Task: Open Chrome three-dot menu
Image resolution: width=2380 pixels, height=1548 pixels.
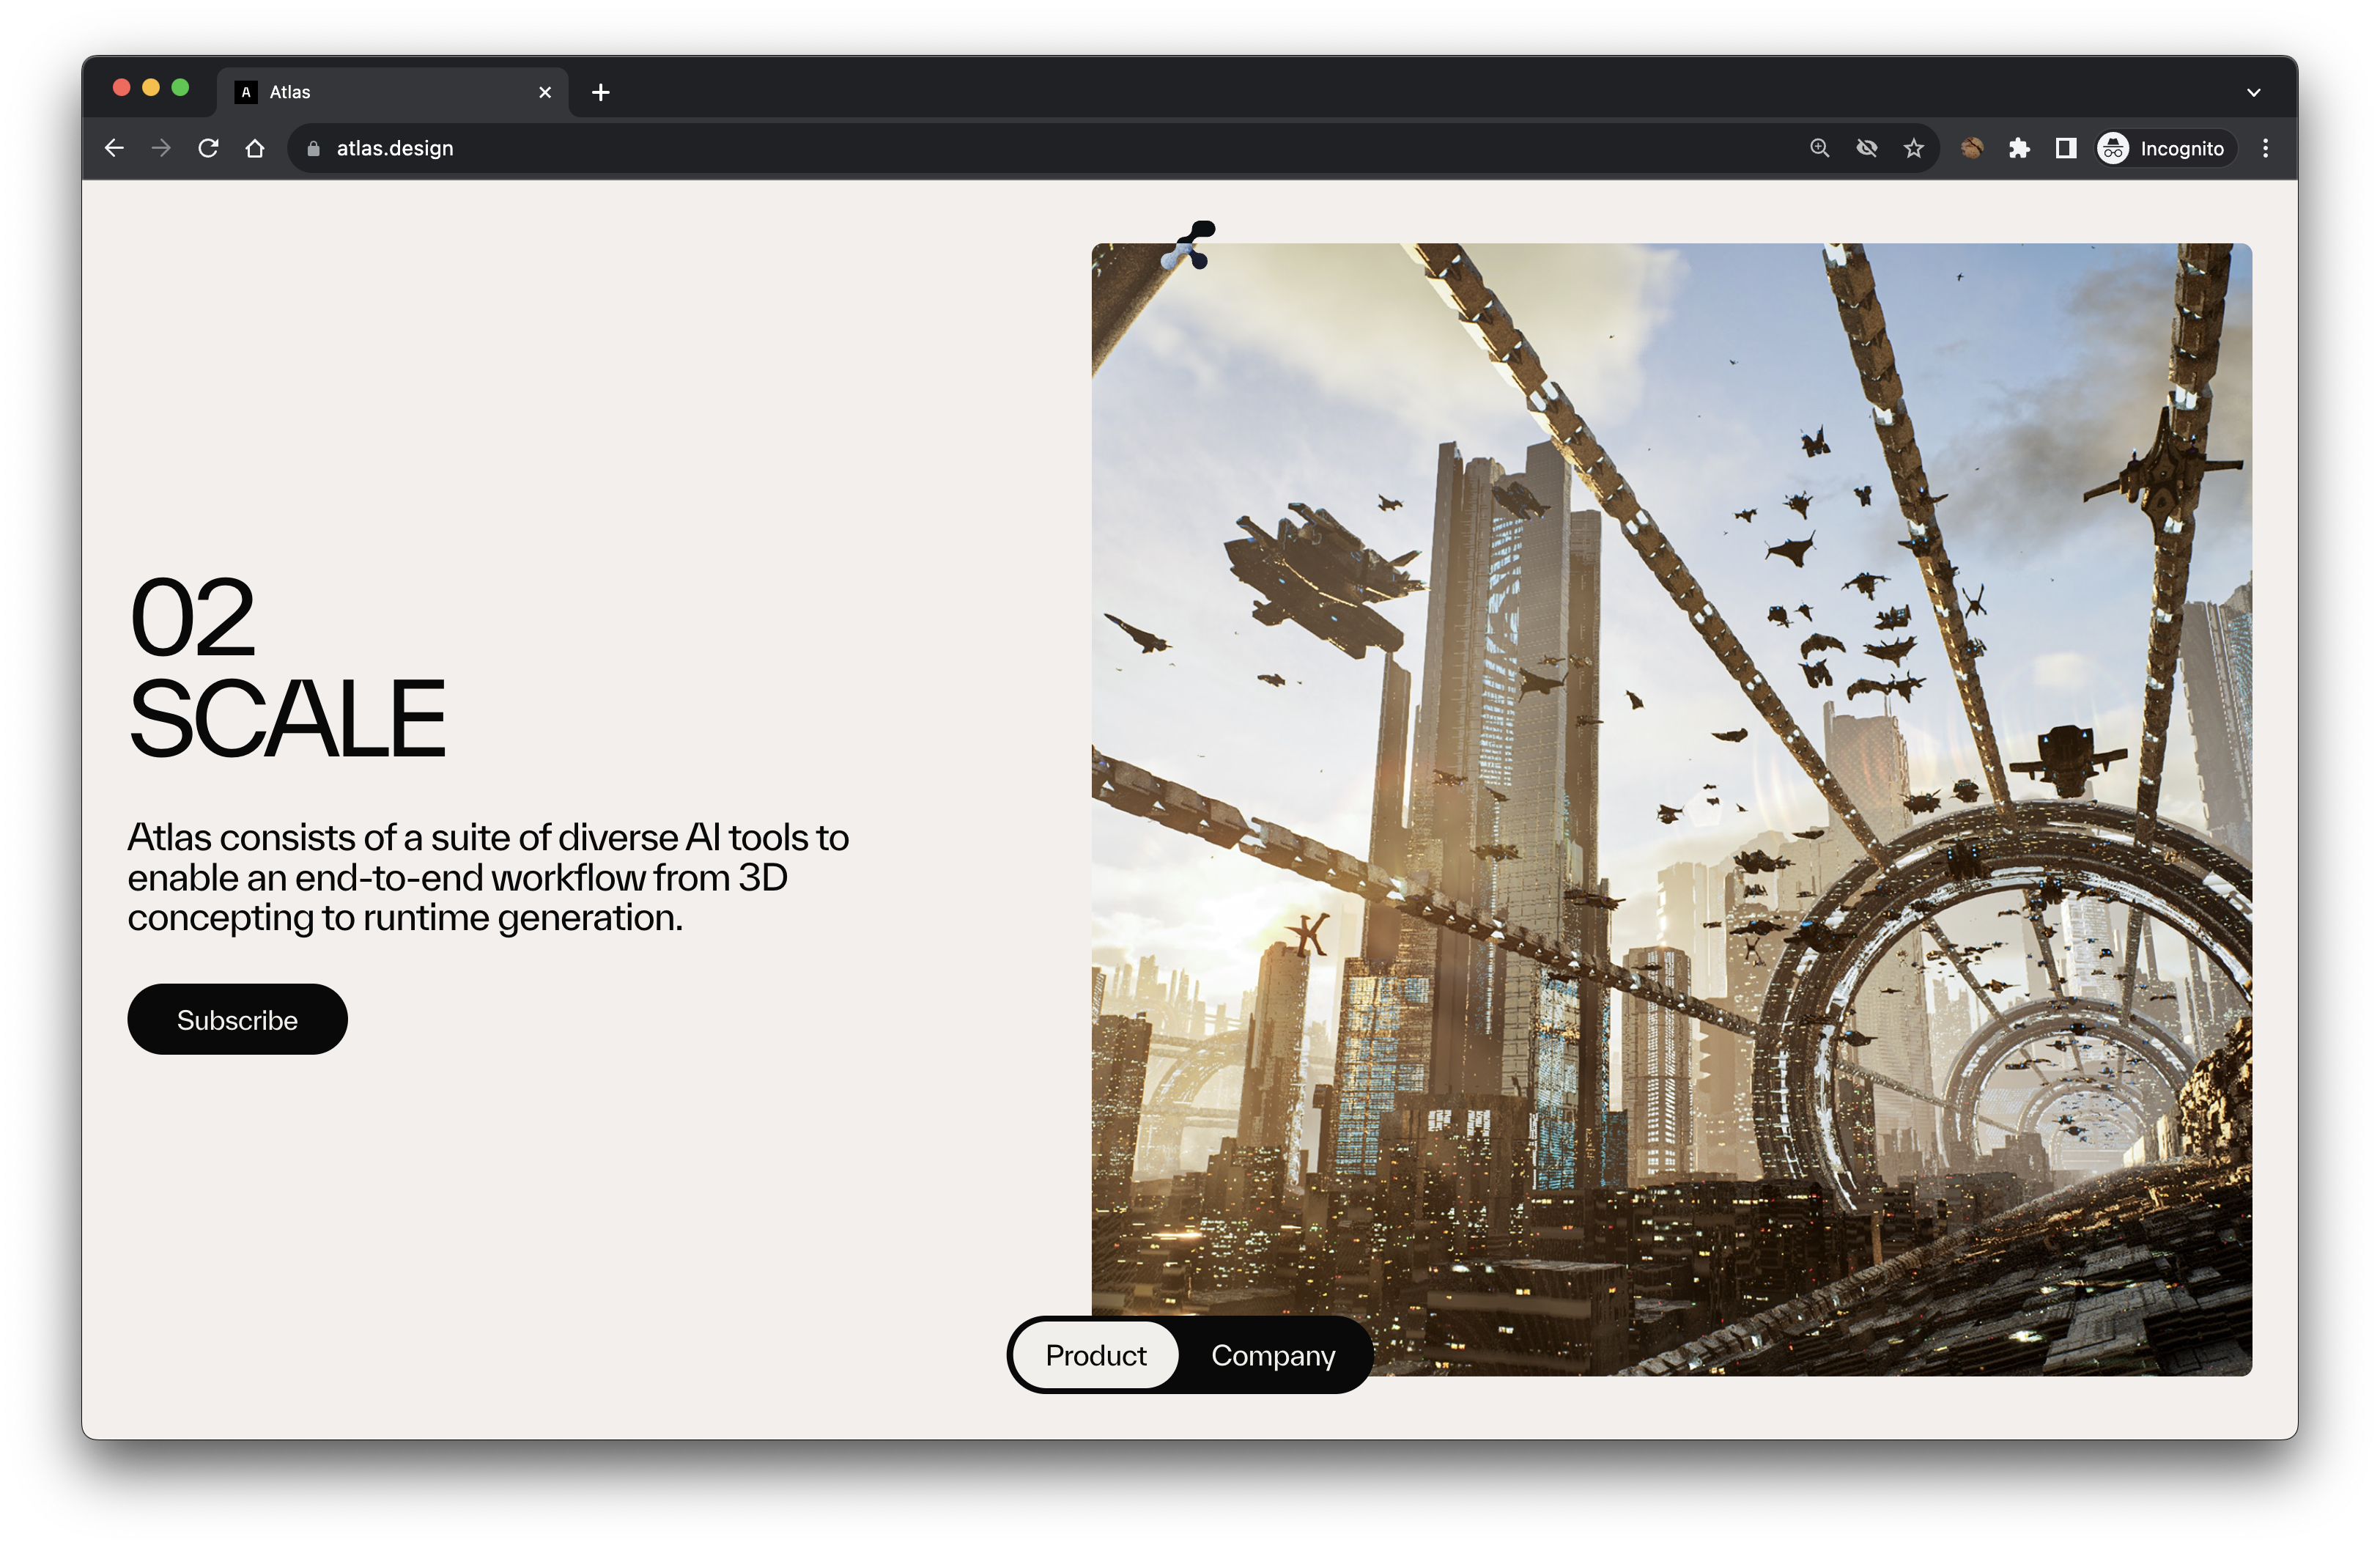Action: pyautogui.click(x=2265, y=148)
